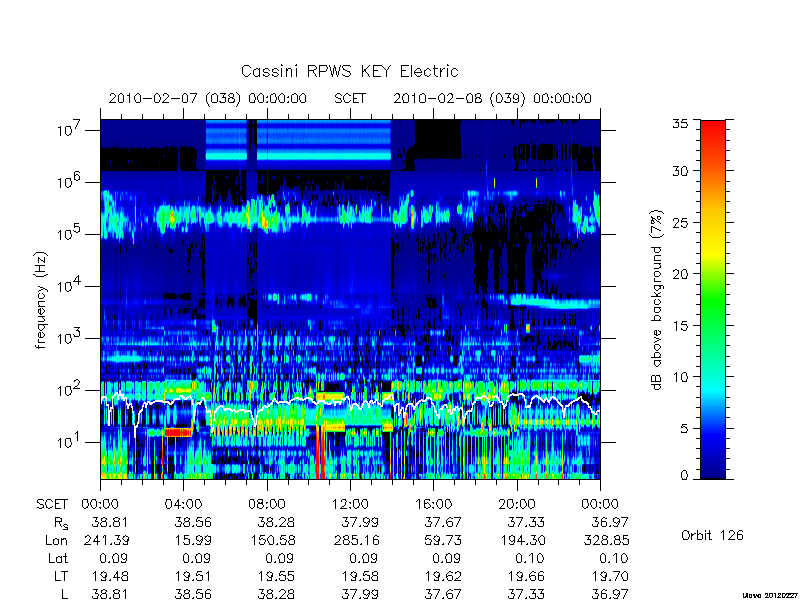800x600 pixels.
Task: Click the Rs row header
Action: pyautogui.click(x=61, y=523)
